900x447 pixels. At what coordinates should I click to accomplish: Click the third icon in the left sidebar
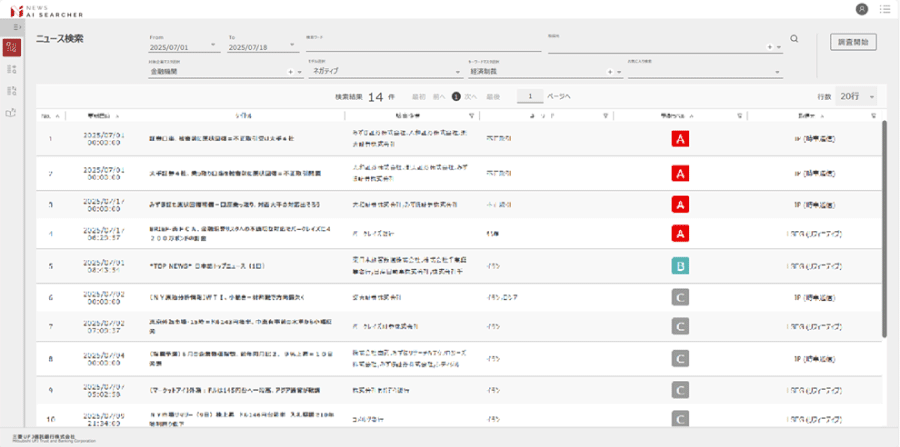(12, 91)
